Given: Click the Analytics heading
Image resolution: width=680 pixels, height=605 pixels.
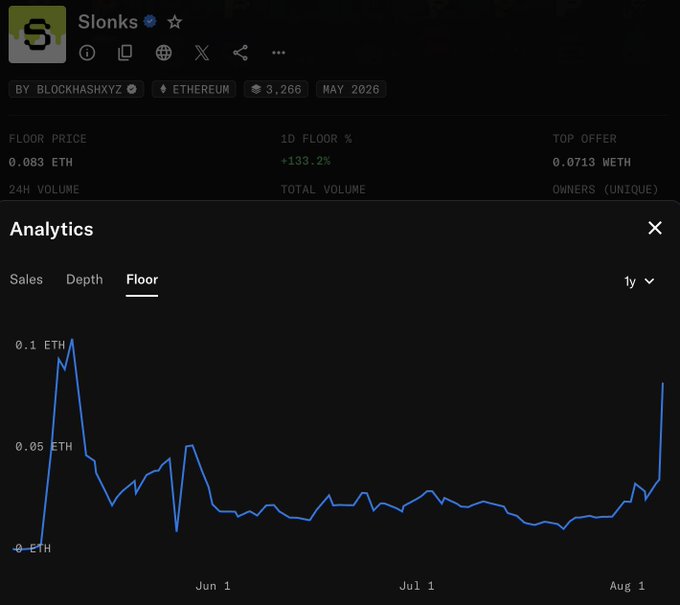Looking at the screenshot, I should point(52,229).
